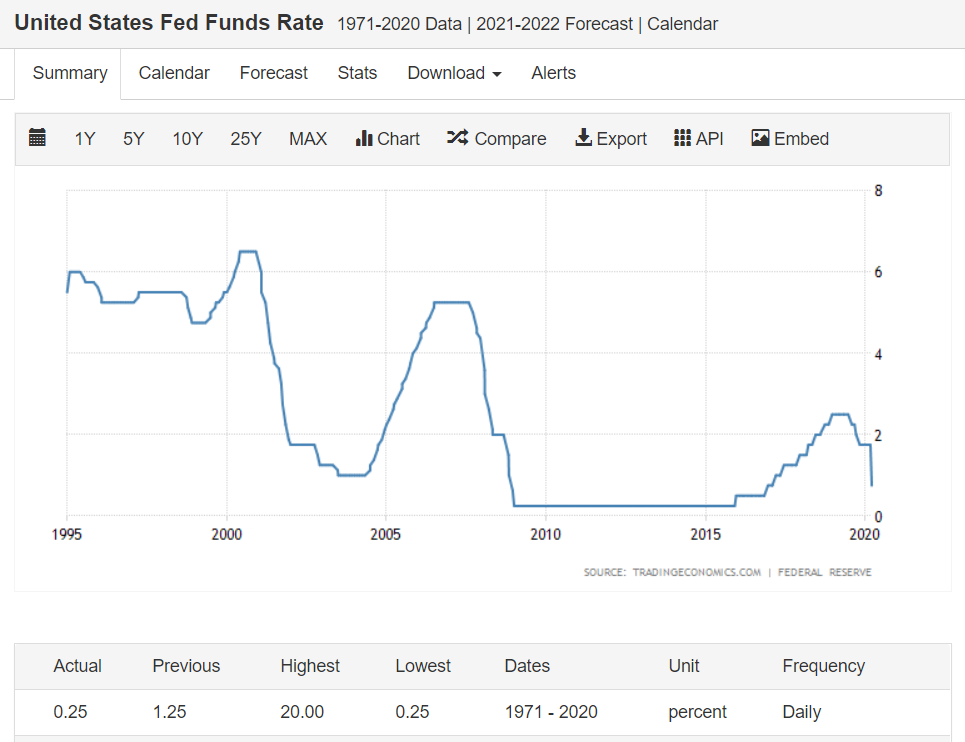965x742 pixels.
Task: Show MAX historical data range
Action: (x=308, y=139)
